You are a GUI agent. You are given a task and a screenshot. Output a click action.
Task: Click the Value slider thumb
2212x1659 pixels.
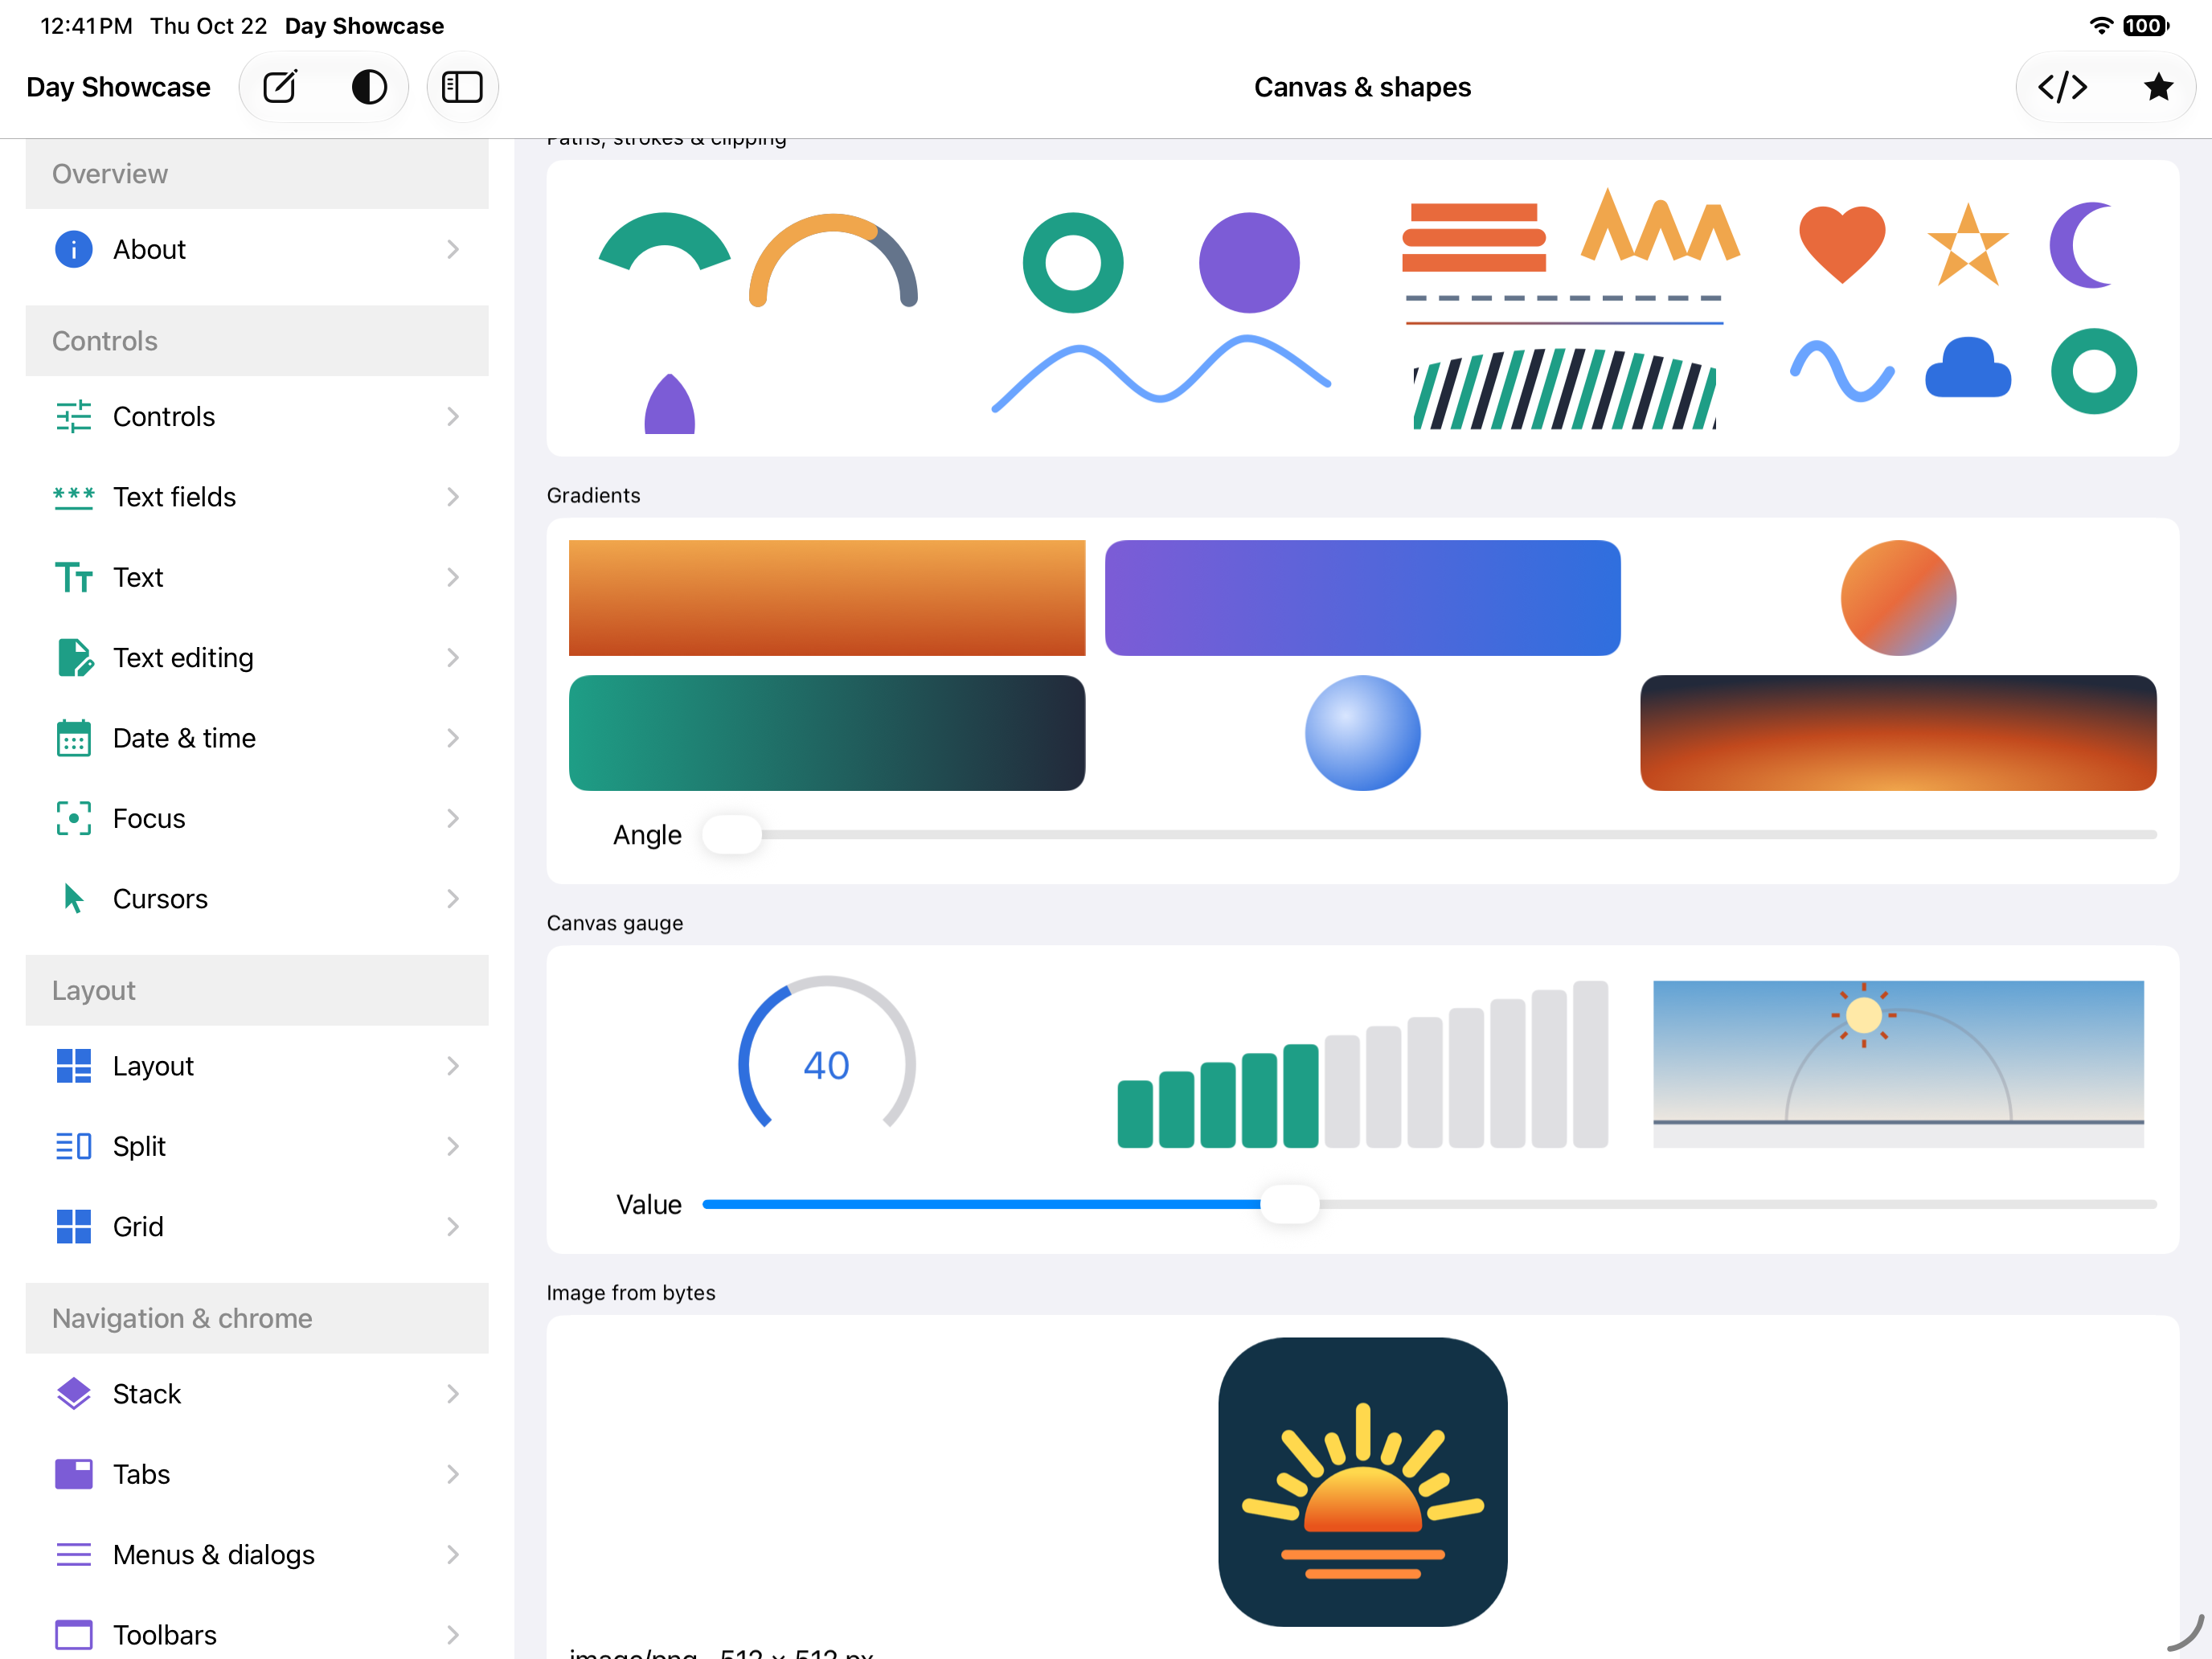1290,1204
